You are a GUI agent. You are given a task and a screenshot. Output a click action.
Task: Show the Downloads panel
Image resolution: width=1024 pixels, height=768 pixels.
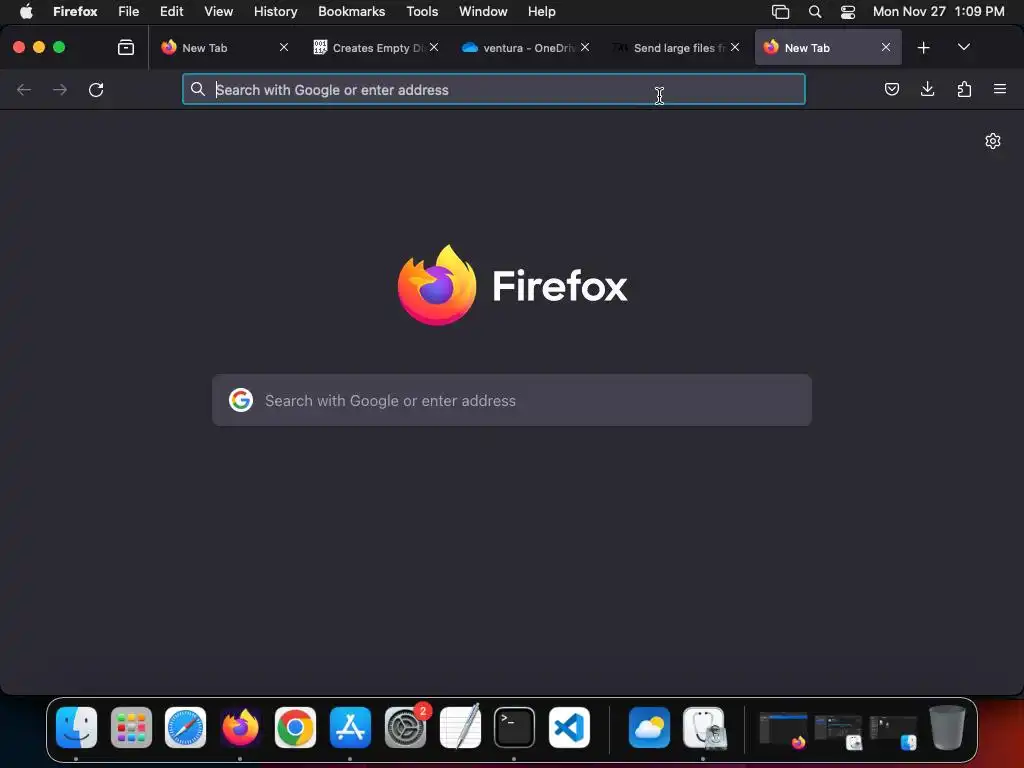pyautogui.click(x=927, y=89)
